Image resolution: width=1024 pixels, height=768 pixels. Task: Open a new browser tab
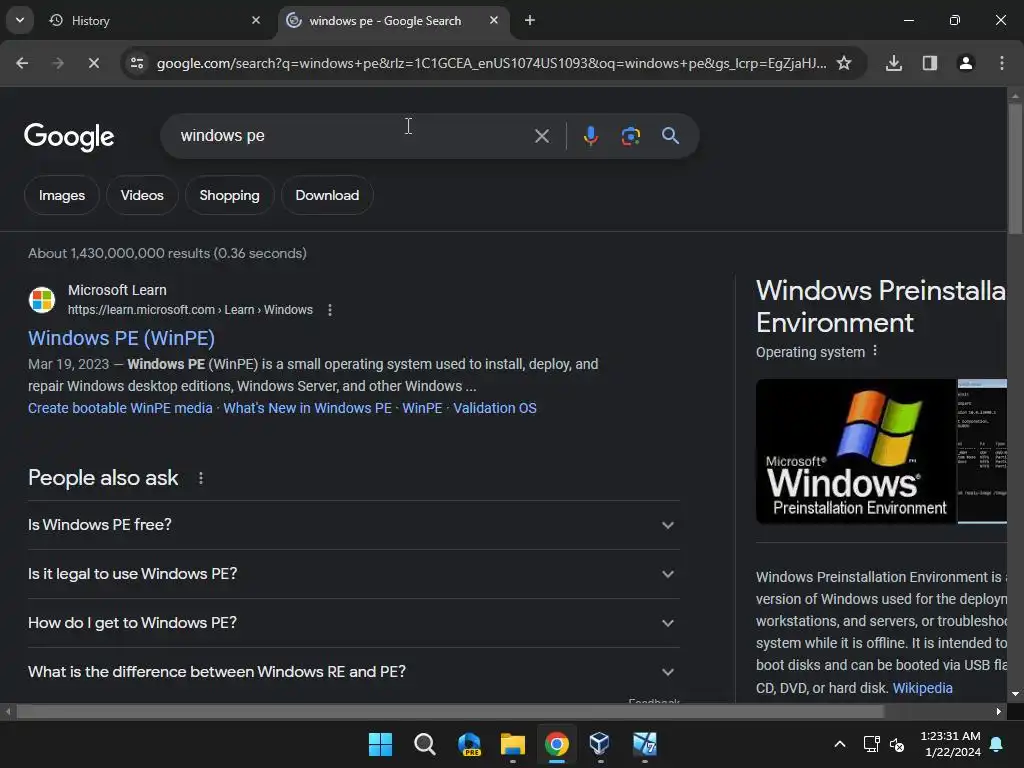coord(530,20)
